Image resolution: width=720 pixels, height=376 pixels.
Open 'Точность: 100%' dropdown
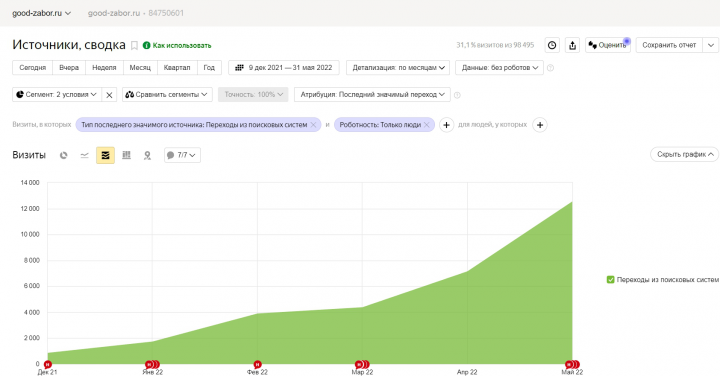253,95
